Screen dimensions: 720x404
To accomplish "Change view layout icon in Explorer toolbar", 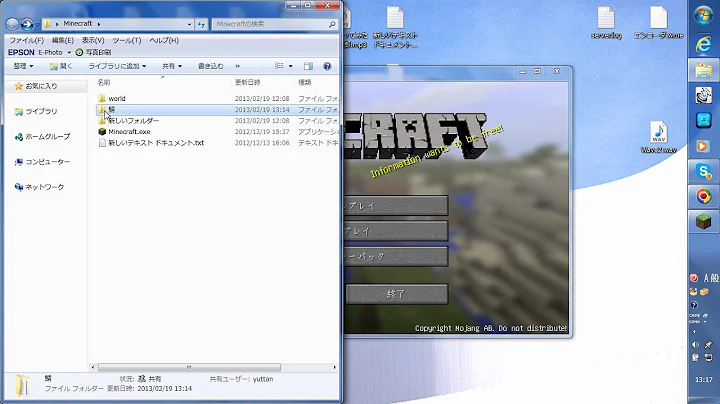I will 279,66.
